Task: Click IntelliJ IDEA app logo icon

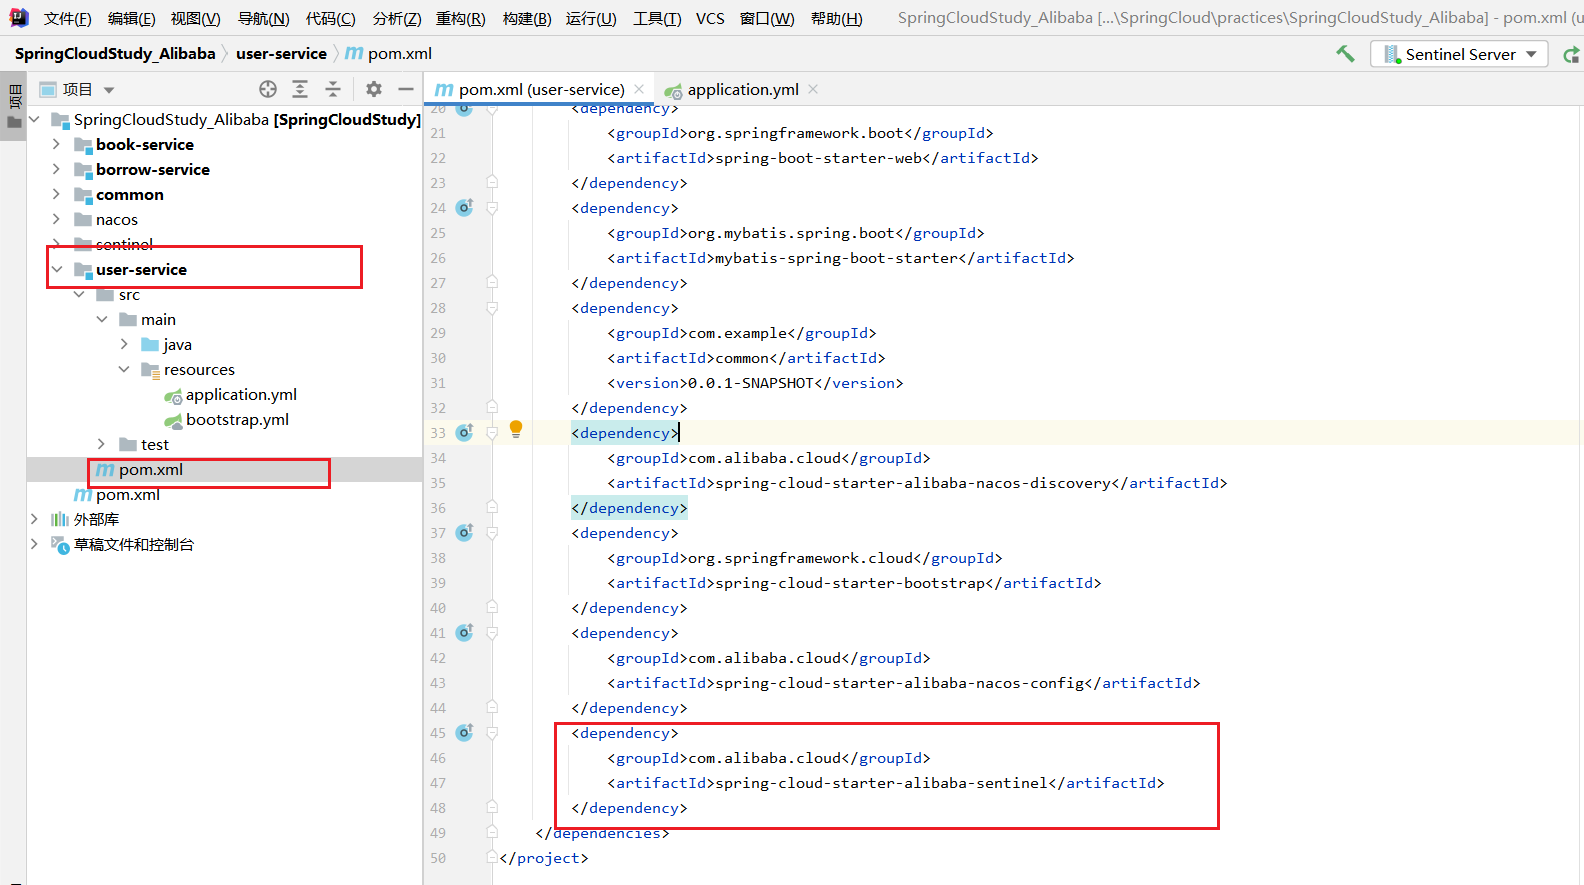Action: point(18,18)
